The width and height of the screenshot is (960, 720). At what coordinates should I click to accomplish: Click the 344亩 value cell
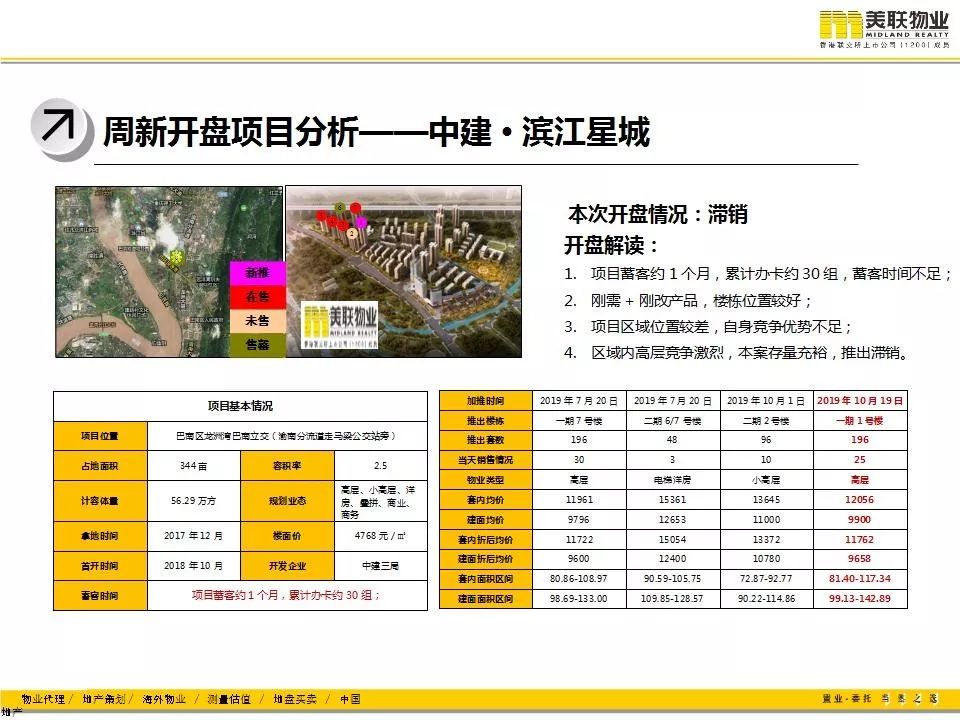pos(193,466)
